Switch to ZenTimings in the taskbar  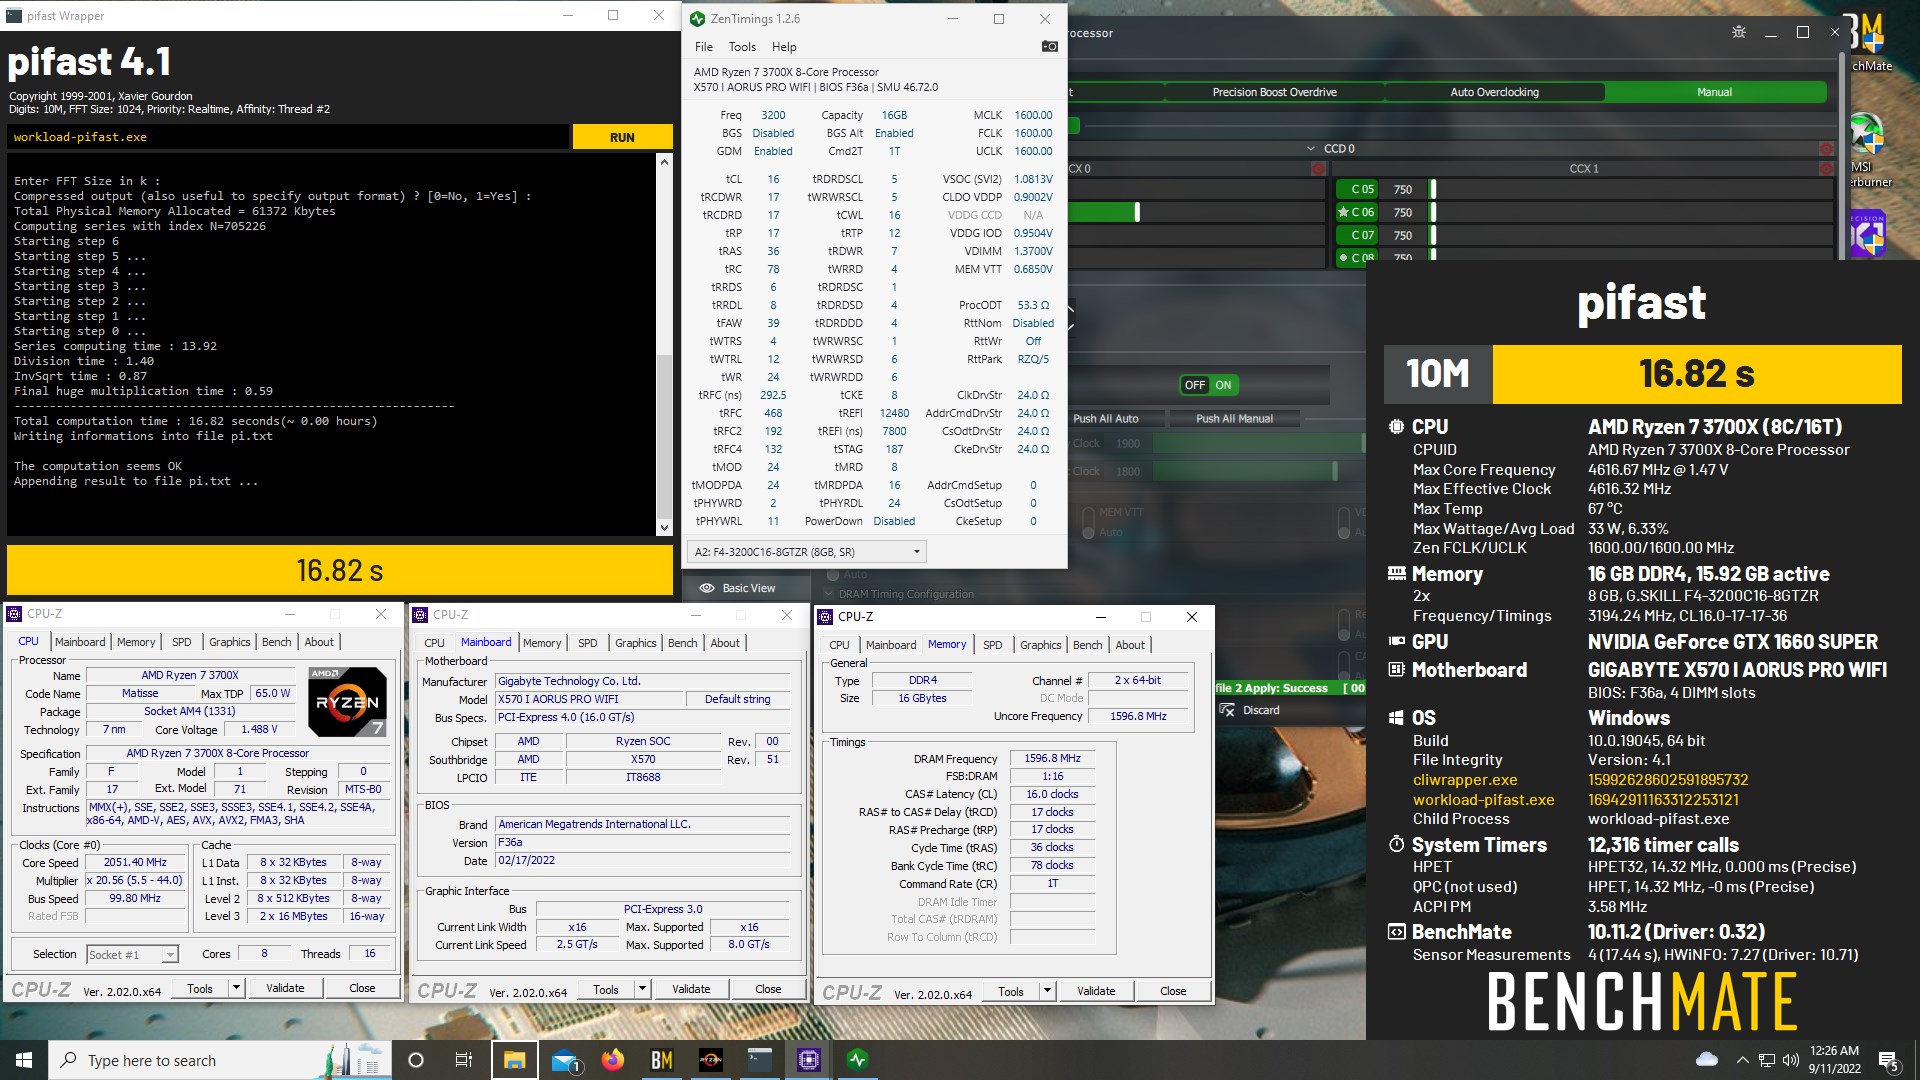pyautogui.click(x=858, y=1060)
